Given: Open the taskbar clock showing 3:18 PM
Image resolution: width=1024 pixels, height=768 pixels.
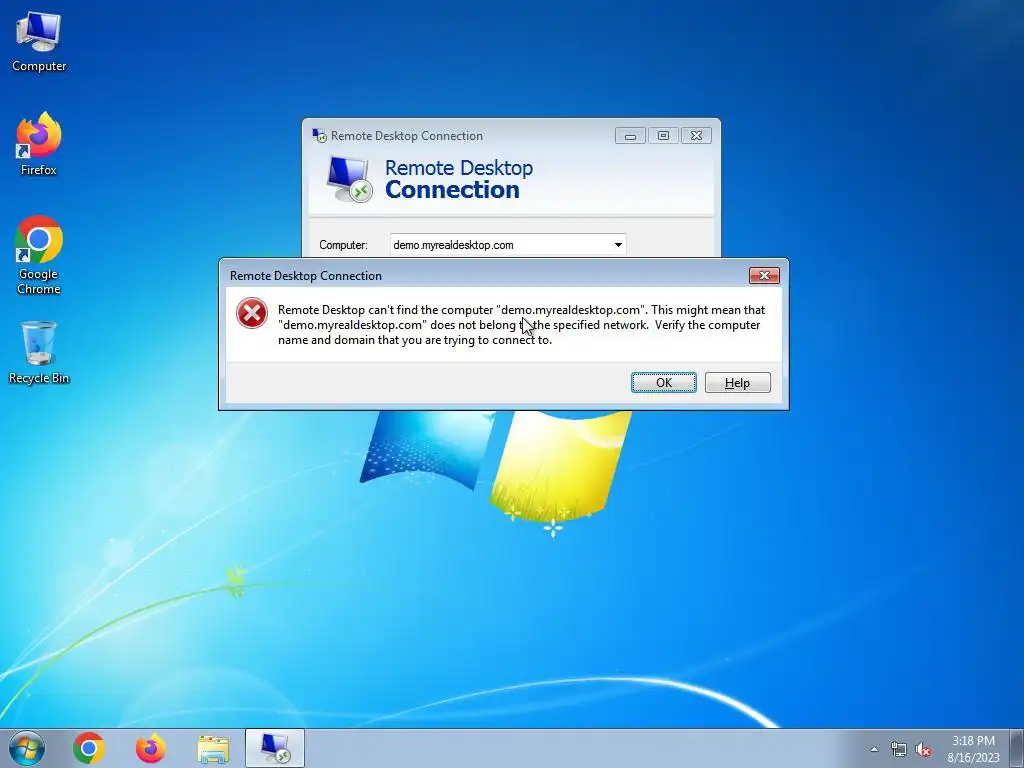Looking at the screenshot, I should (x=973, y=748).
